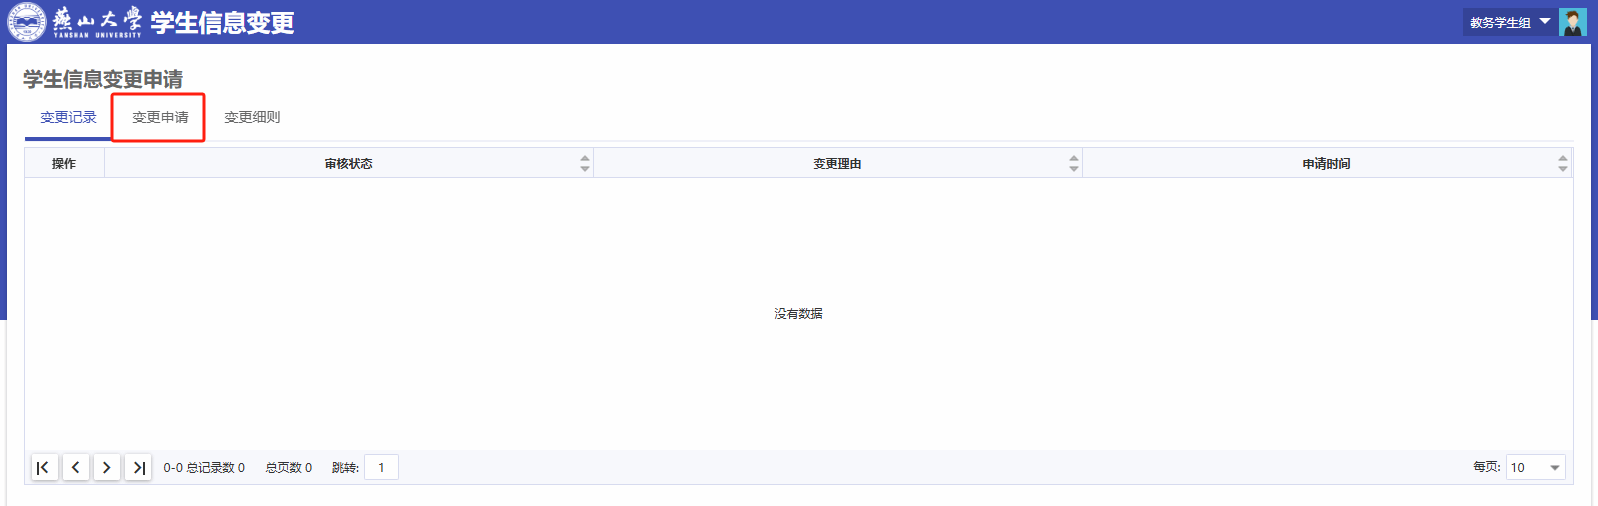Go to the first page of records
The width and height of the screenshot is (1598, 506).
44,467
